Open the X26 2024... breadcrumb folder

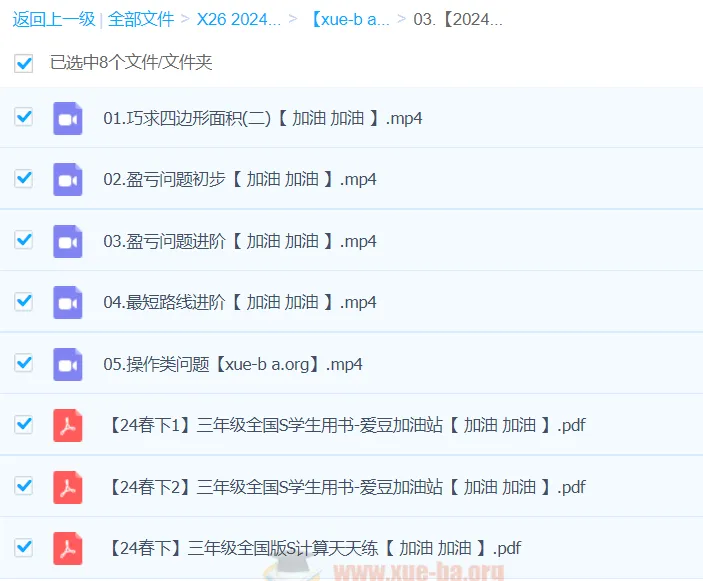click(x=238, y=19)
